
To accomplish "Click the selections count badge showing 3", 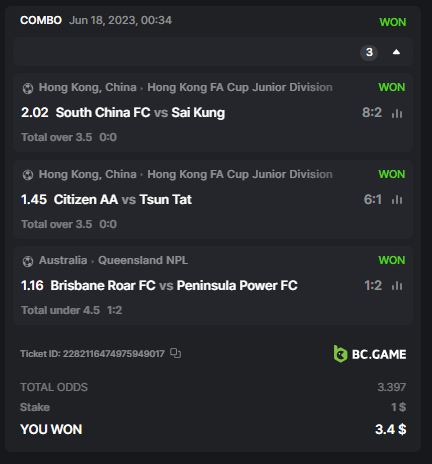I will (x=369, y=52).
